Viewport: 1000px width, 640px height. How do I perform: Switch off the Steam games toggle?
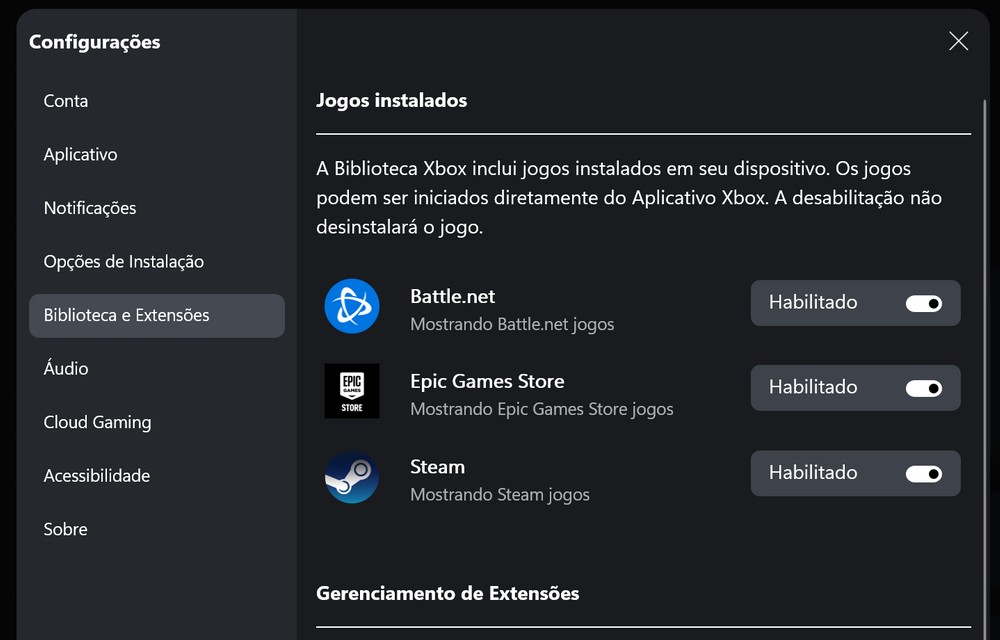(x=923, y=473)
